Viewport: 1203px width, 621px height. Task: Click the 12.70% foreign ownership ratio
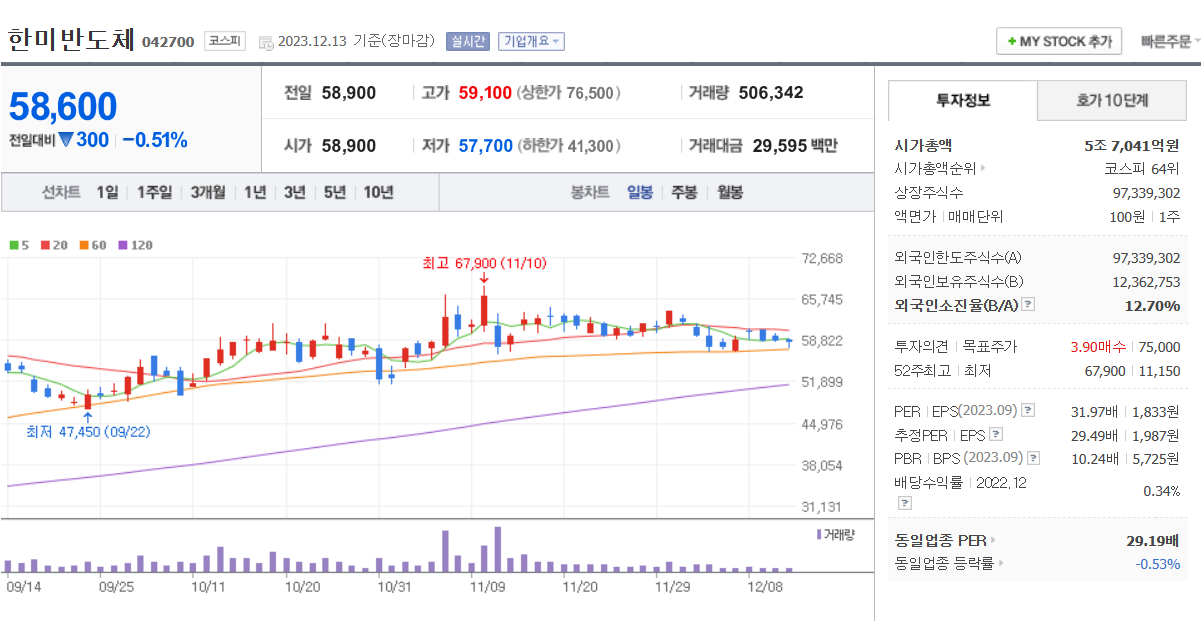(x=1152, y=306)
